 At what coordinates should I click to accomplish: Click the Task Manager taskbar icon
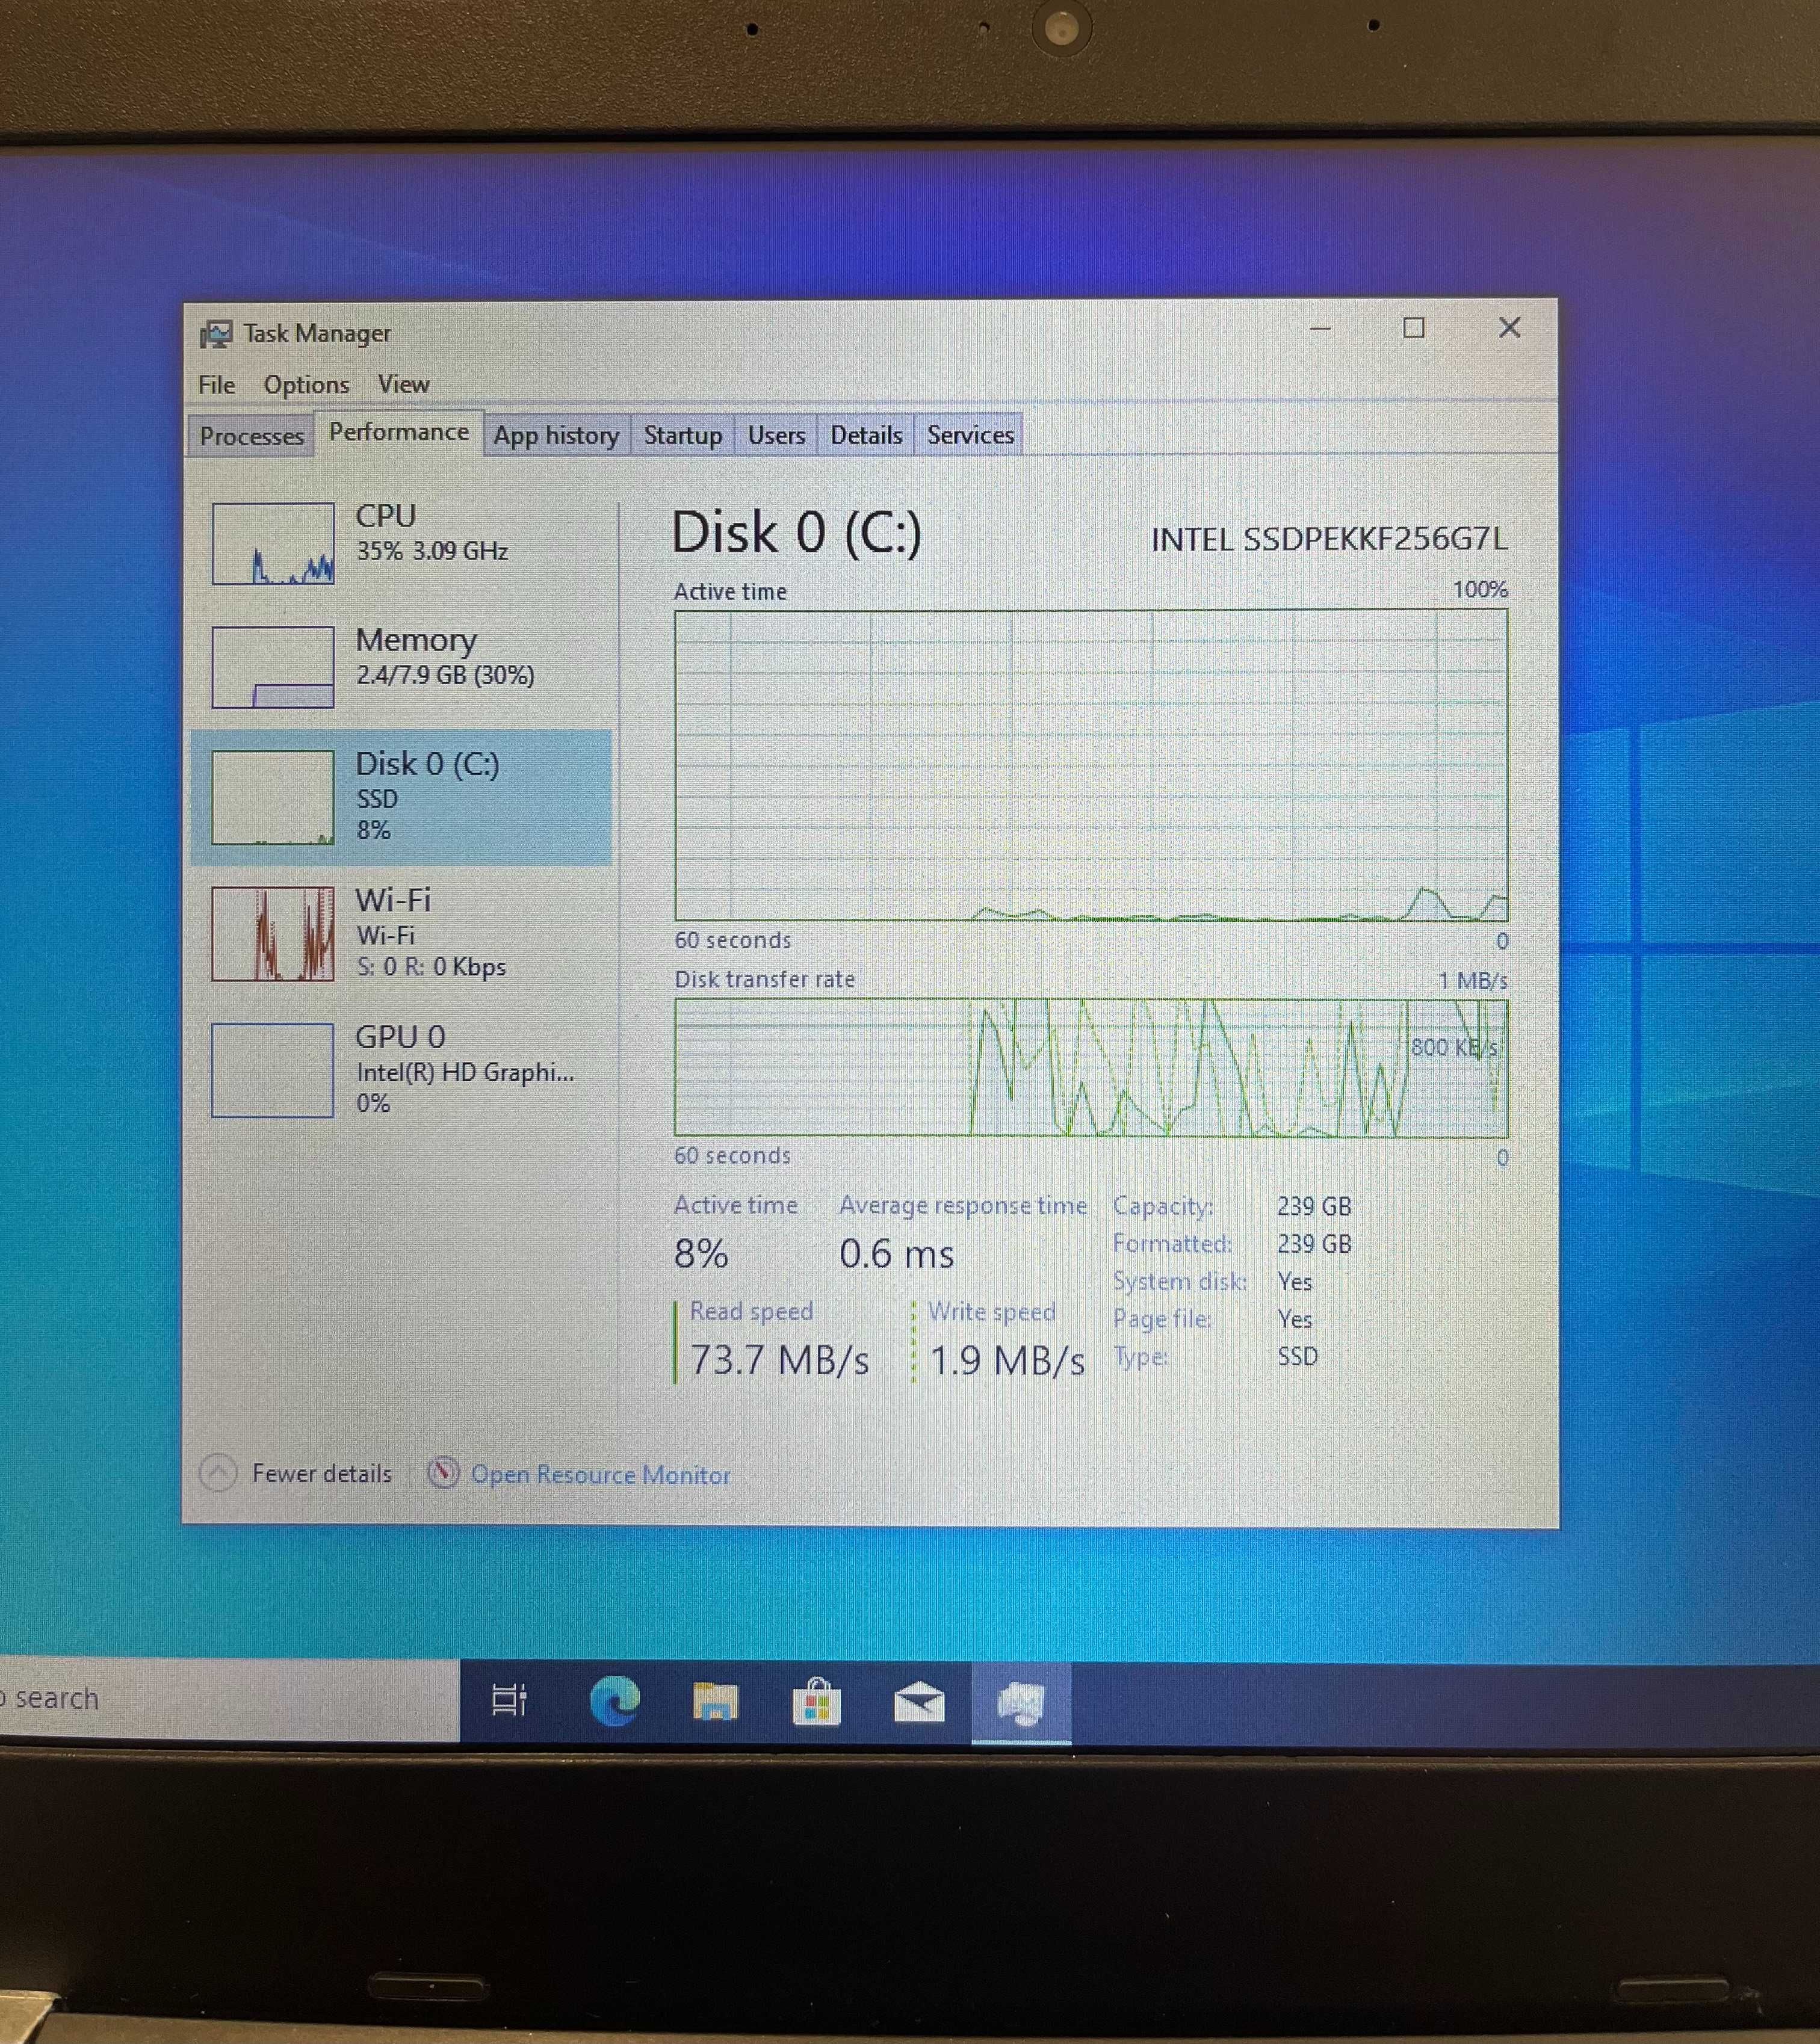[x=1021, y=1702]
